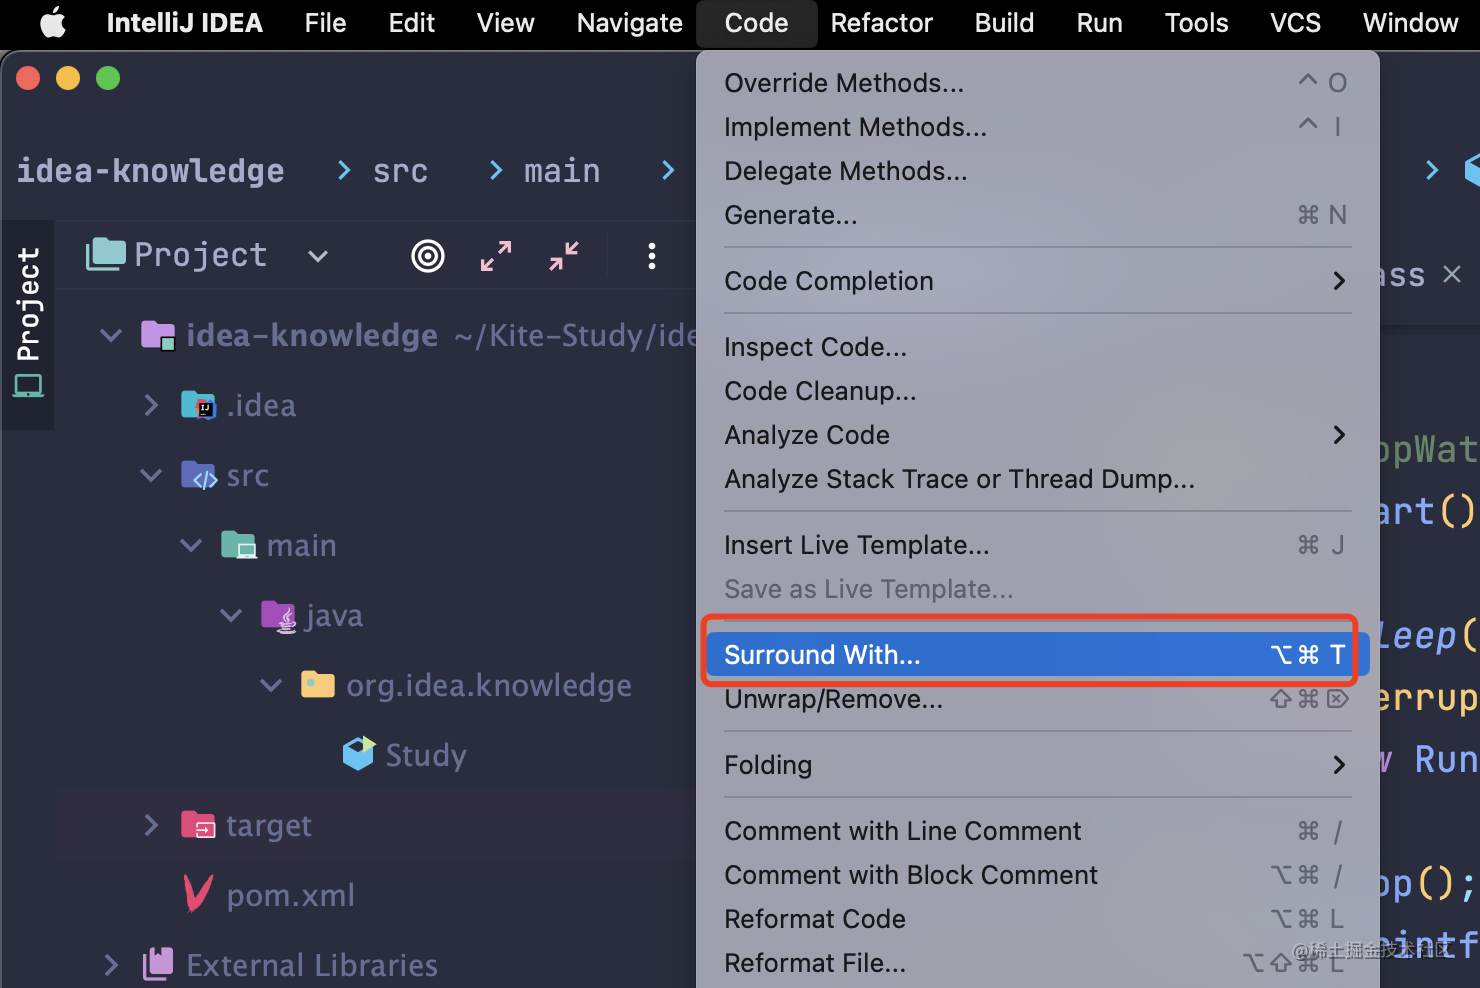The width and height of the screenshot is (1480, 988).
Task: Open the Folding submenu
Action: (1037, 765)
